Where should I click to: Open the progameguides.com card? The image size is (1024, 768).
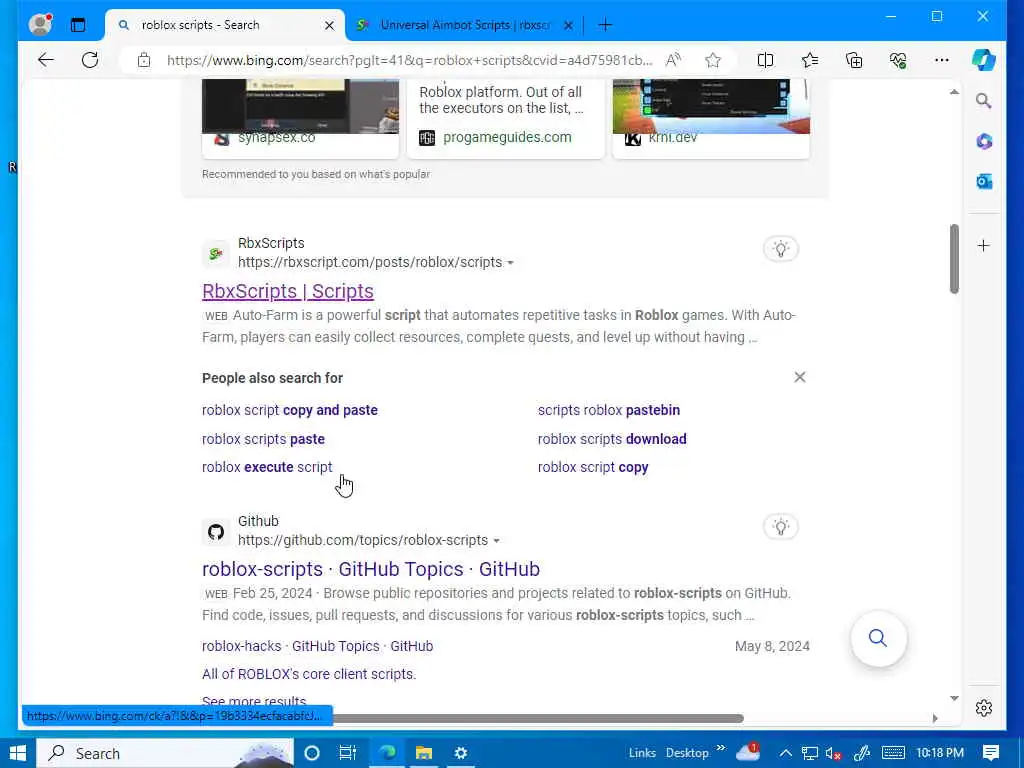[505, 118]
